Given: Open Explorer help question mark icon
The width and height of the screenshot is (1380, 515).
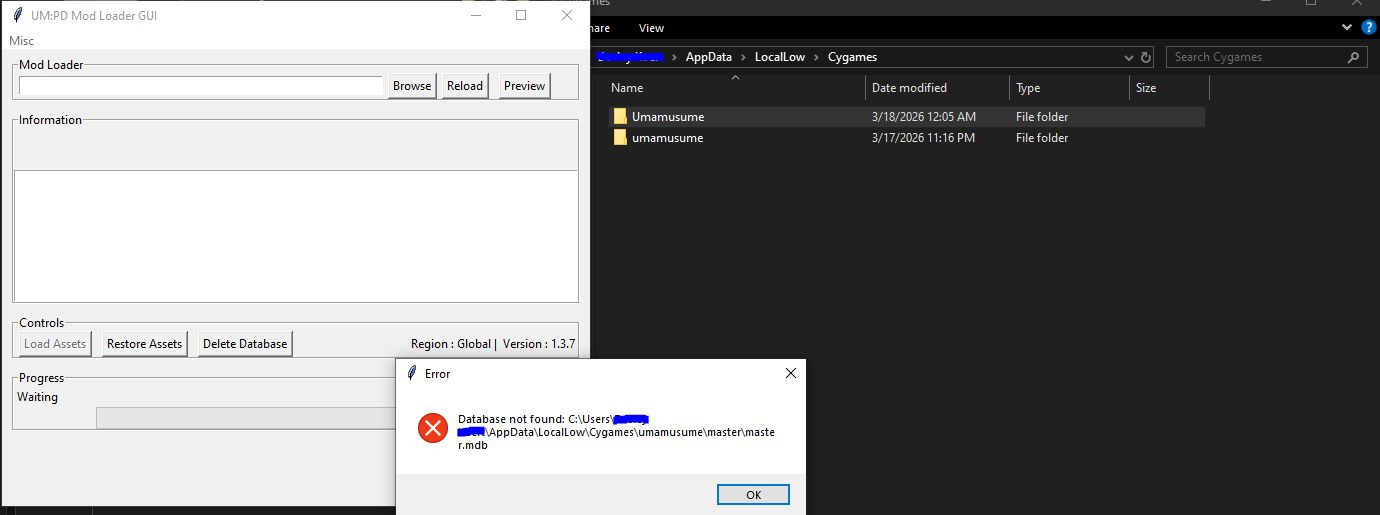Looking at the screenshot, I should [x=1369, y=28].
